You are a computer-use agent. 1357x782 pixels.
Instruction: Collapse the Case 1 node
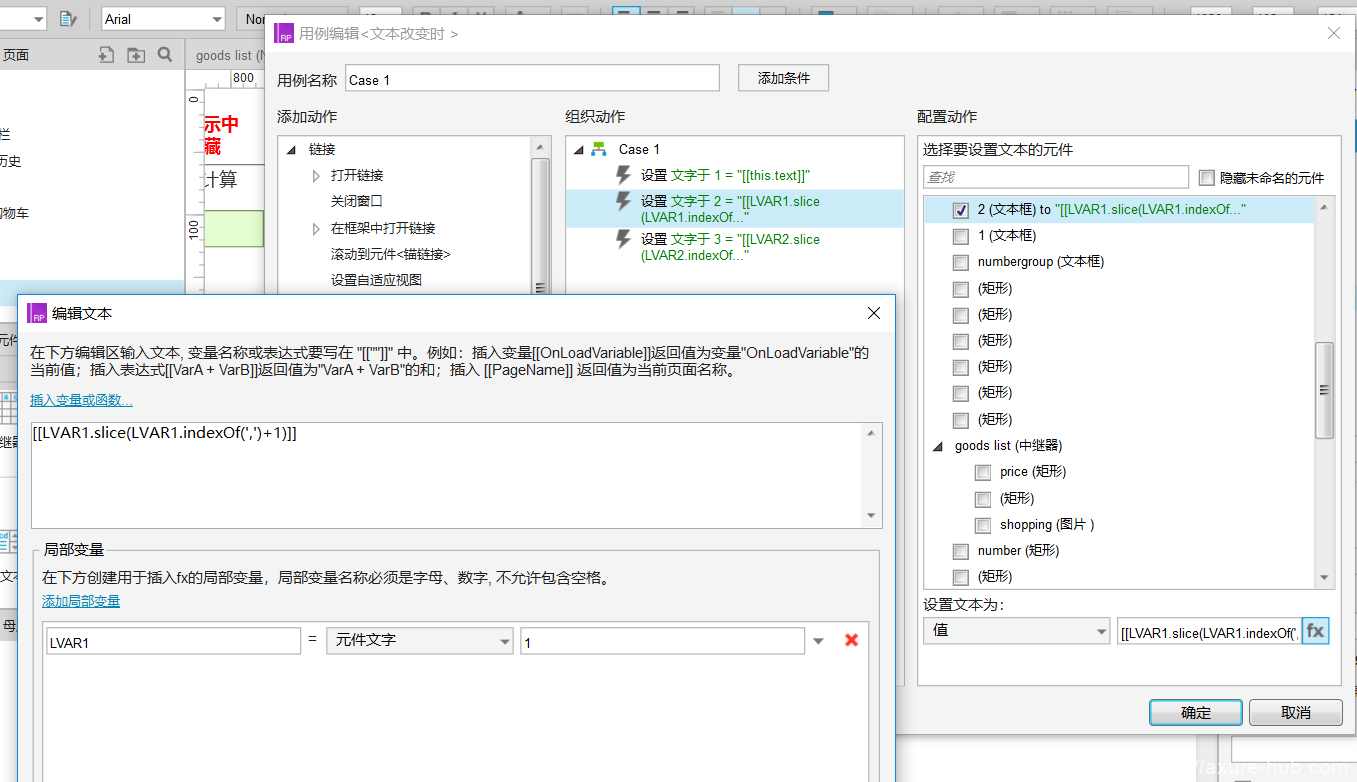click(x=578, y=150)
